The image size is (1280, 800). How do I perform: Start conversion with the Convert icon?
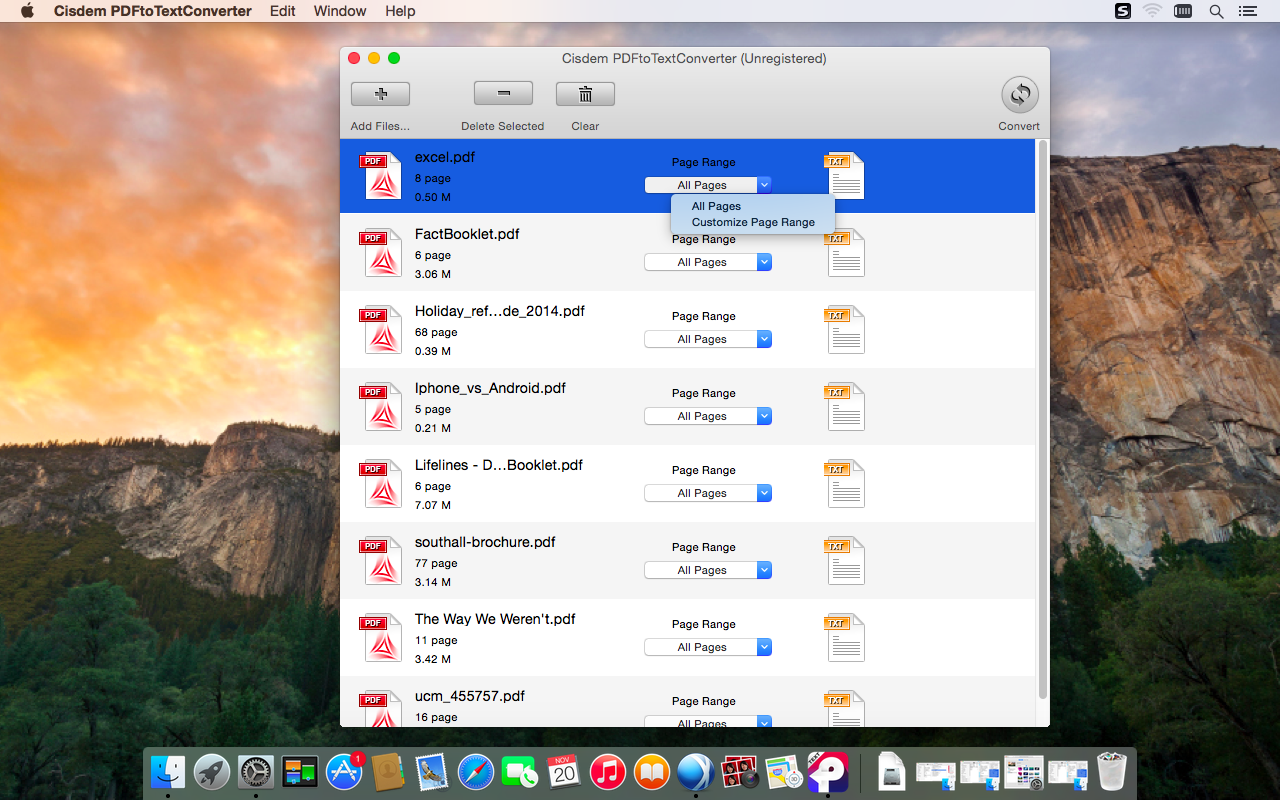pos(1019,95)
